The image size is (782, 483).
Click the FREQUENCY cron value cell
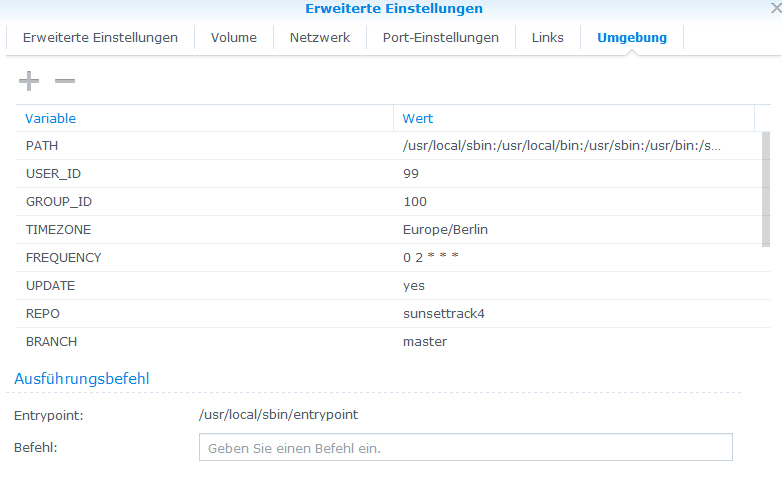(x=578, y=257)
